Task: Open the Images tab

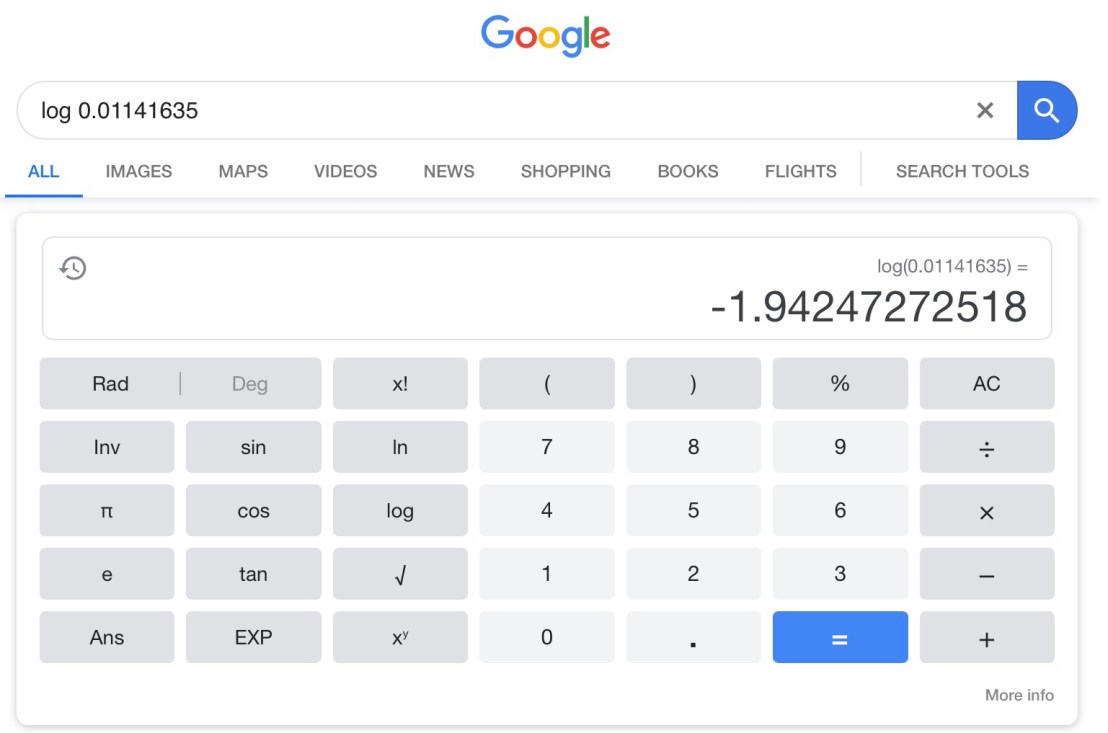Action: pos(138,171)
